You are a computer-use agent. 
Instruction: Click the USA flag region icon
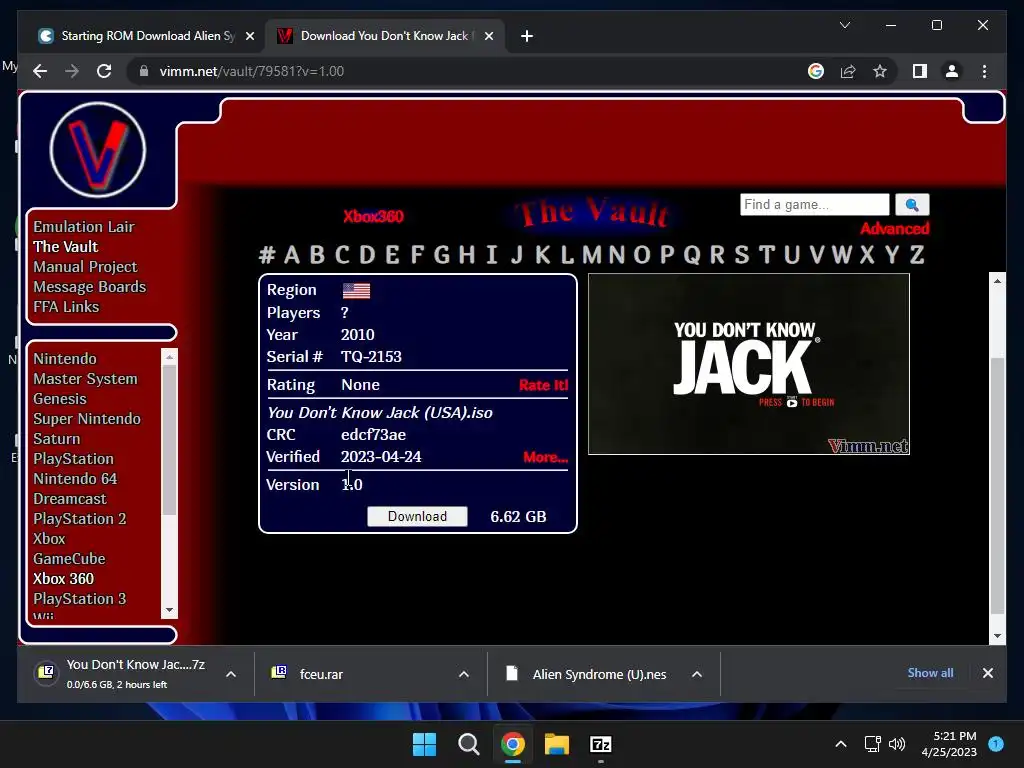coord(356,290)
